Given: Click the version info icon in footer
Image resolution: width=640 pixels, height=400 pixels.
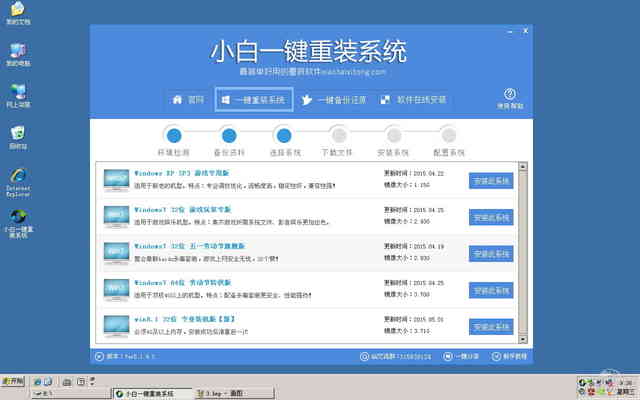Looking at the screenshot, I should pos(99,357).
